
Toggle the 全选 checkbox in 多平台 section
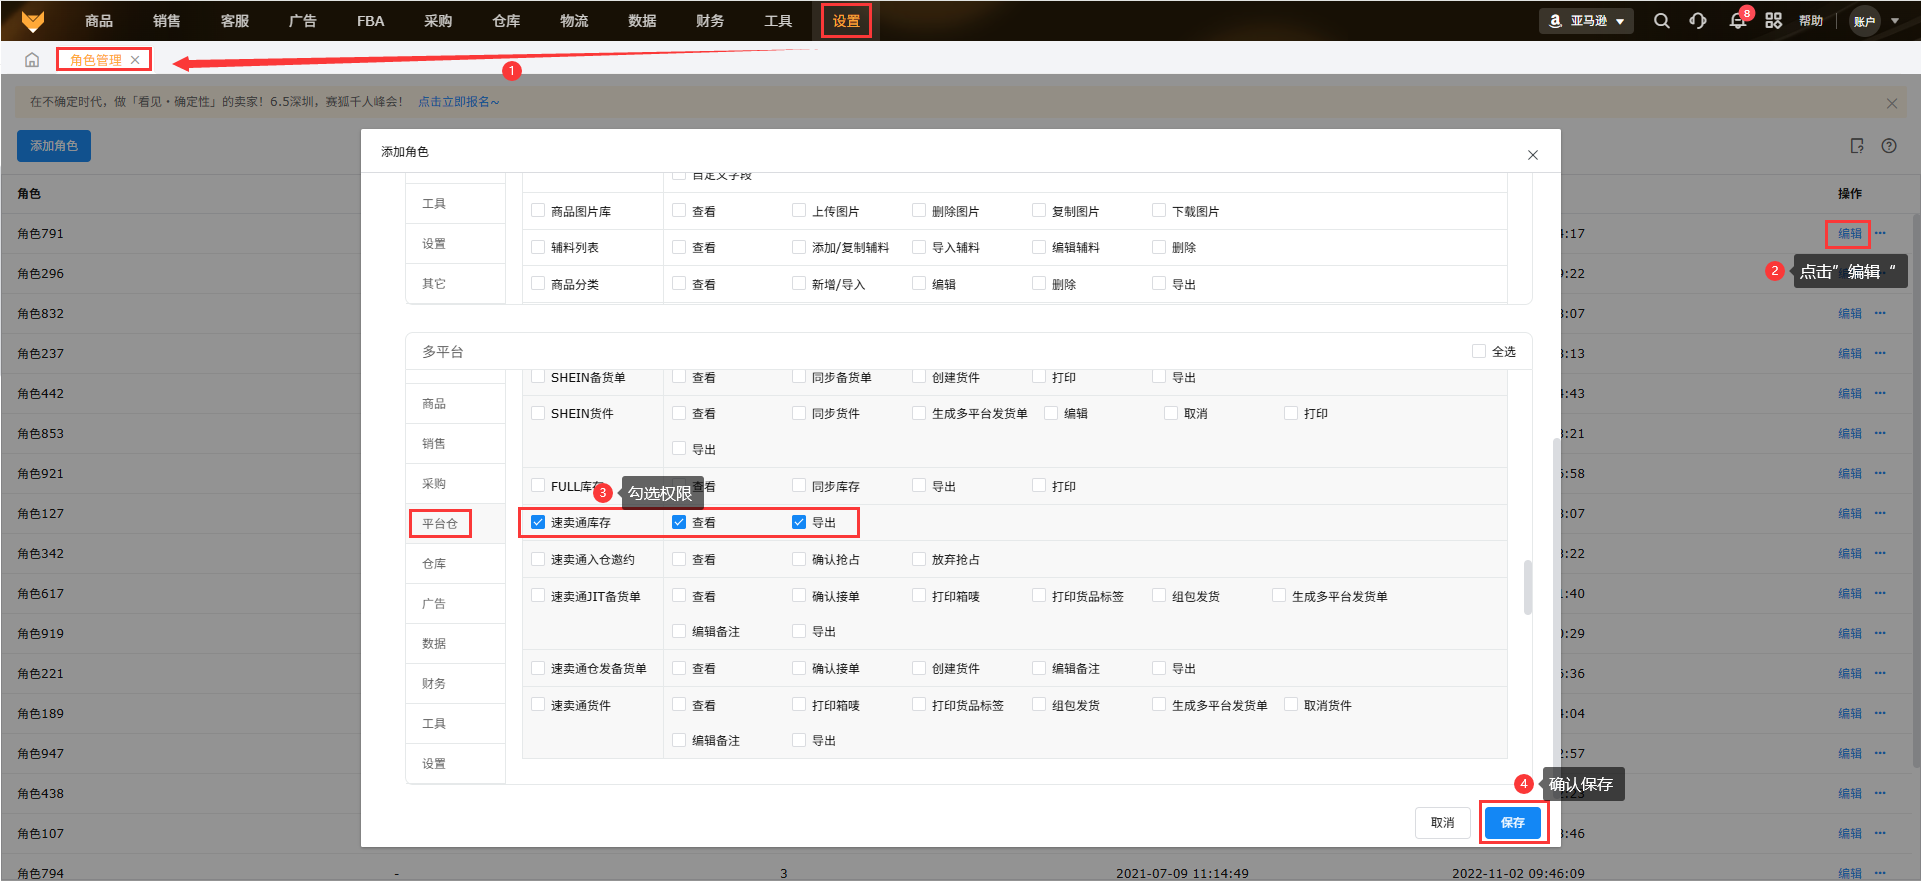[x=1479, y=351]
